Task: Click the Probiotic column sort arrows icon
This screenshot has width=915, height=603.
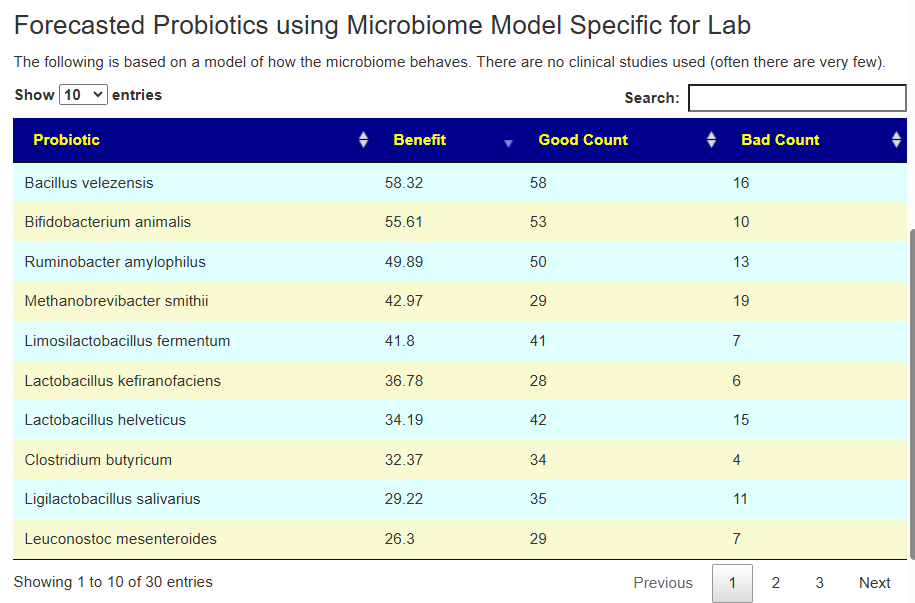Action: 364,140
